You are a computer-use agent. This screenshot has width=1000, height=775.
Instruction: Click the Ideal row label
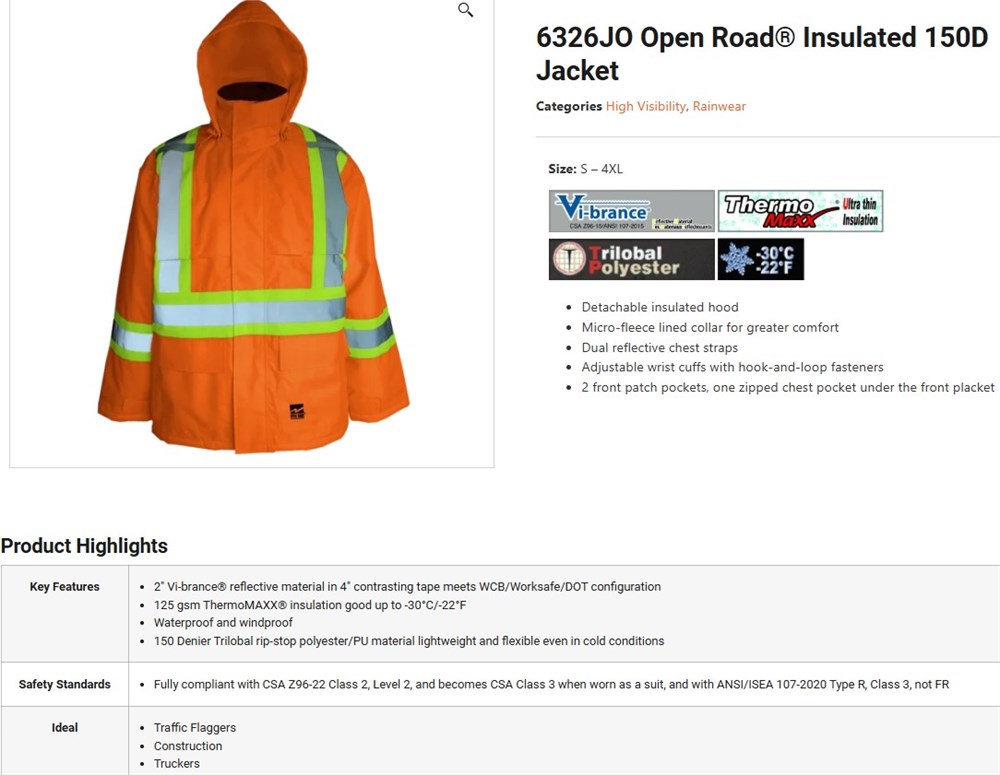coord(64,728)
